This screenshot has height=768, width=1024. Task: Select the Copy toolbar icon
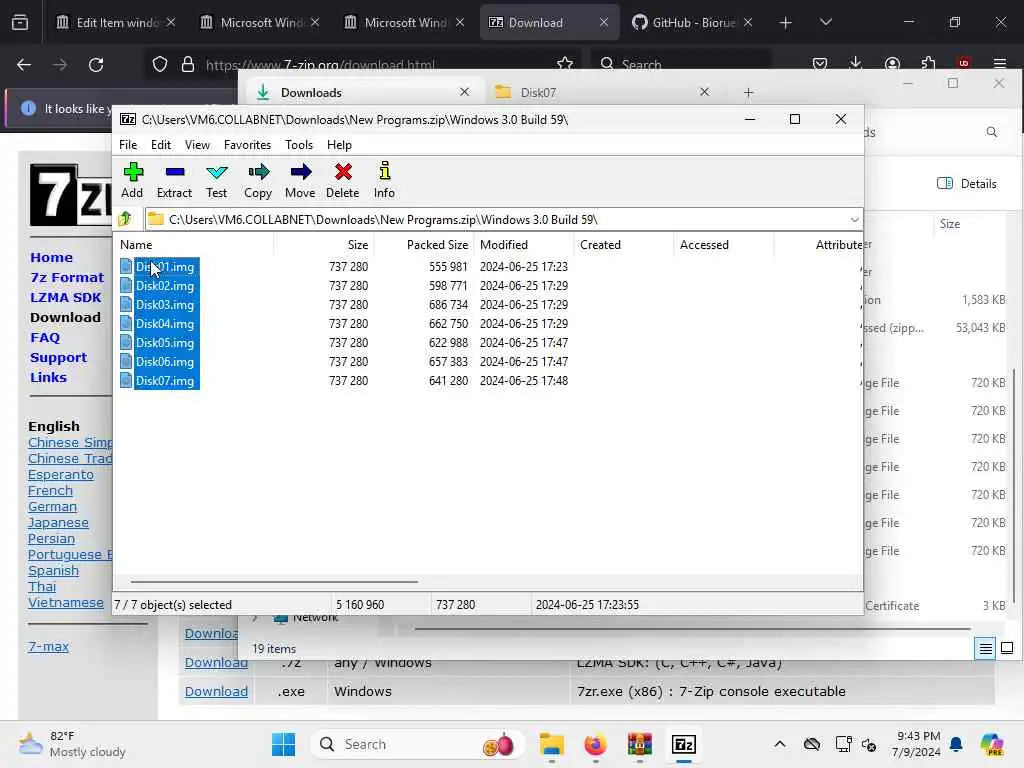[x=258, y=180]
